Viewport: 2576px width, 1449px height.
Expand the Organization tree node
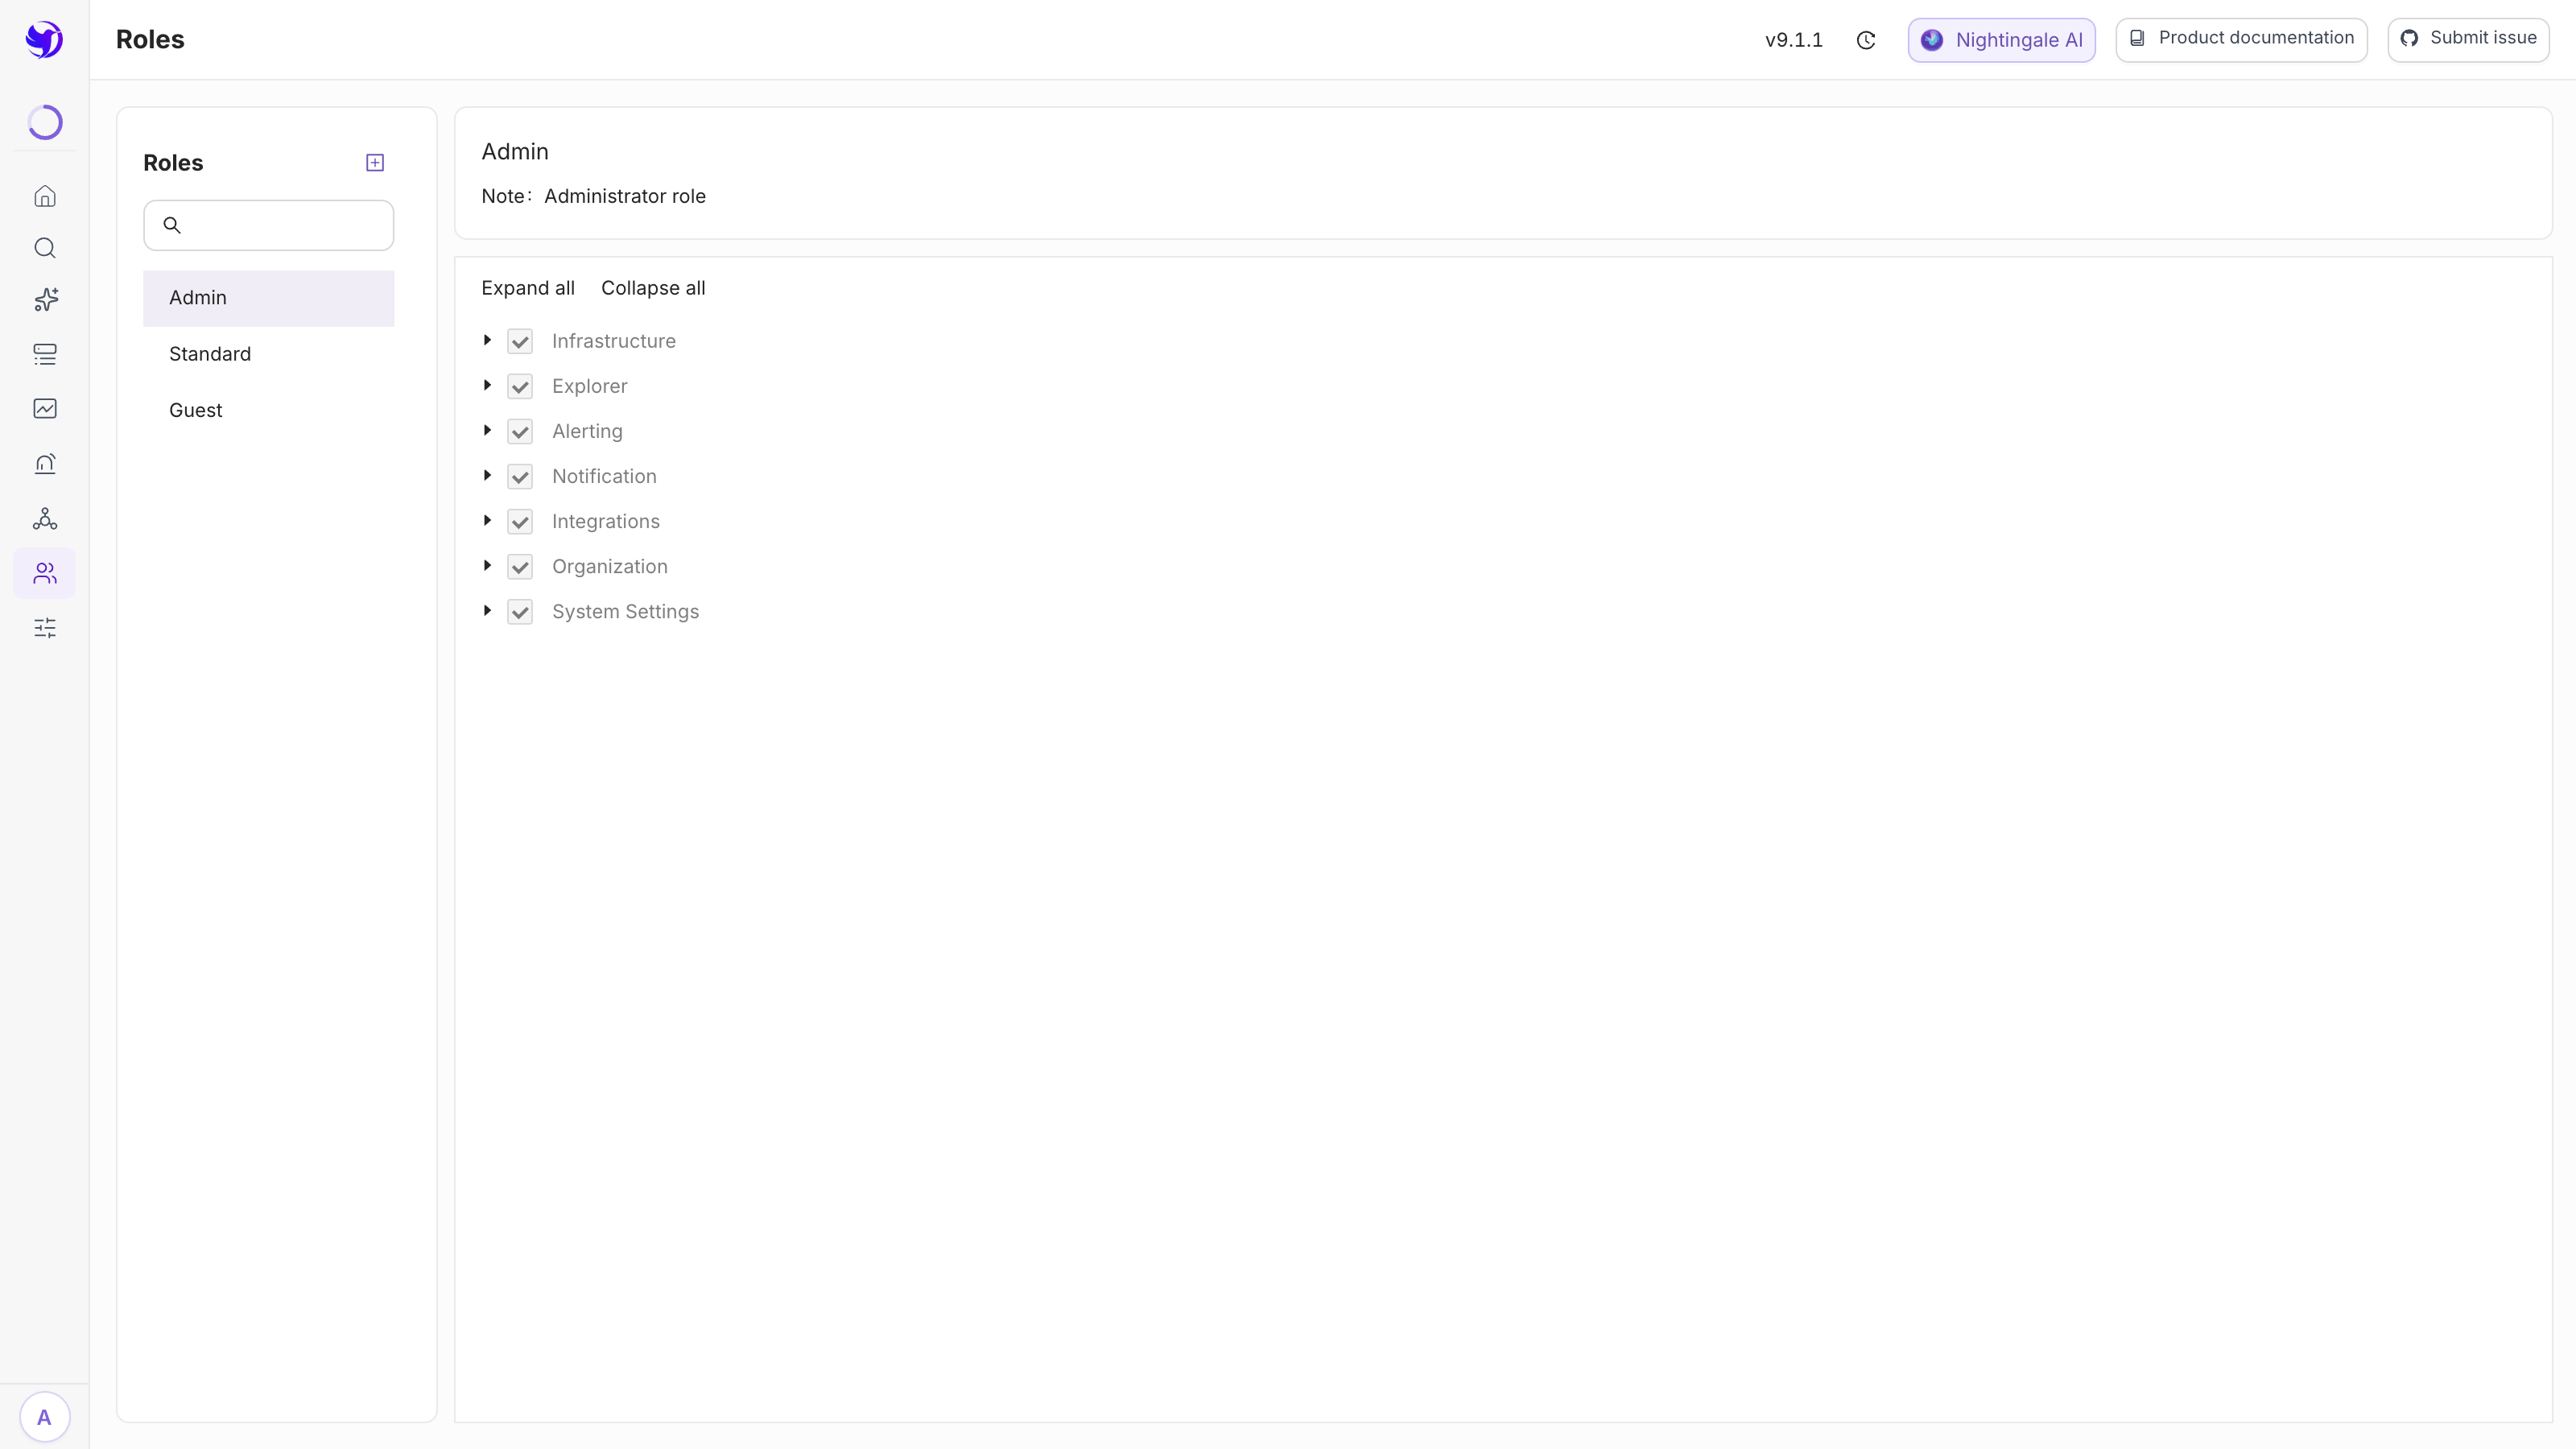pos(488,566)
